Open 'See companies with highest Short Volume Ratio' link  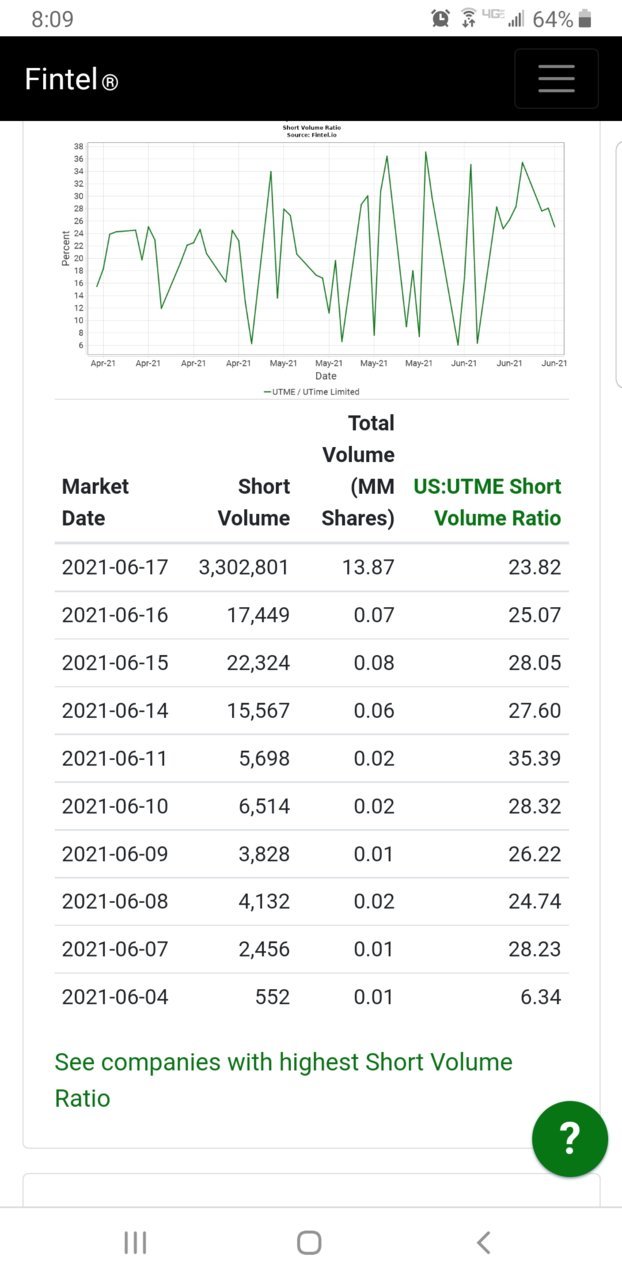pos(283,1080)
